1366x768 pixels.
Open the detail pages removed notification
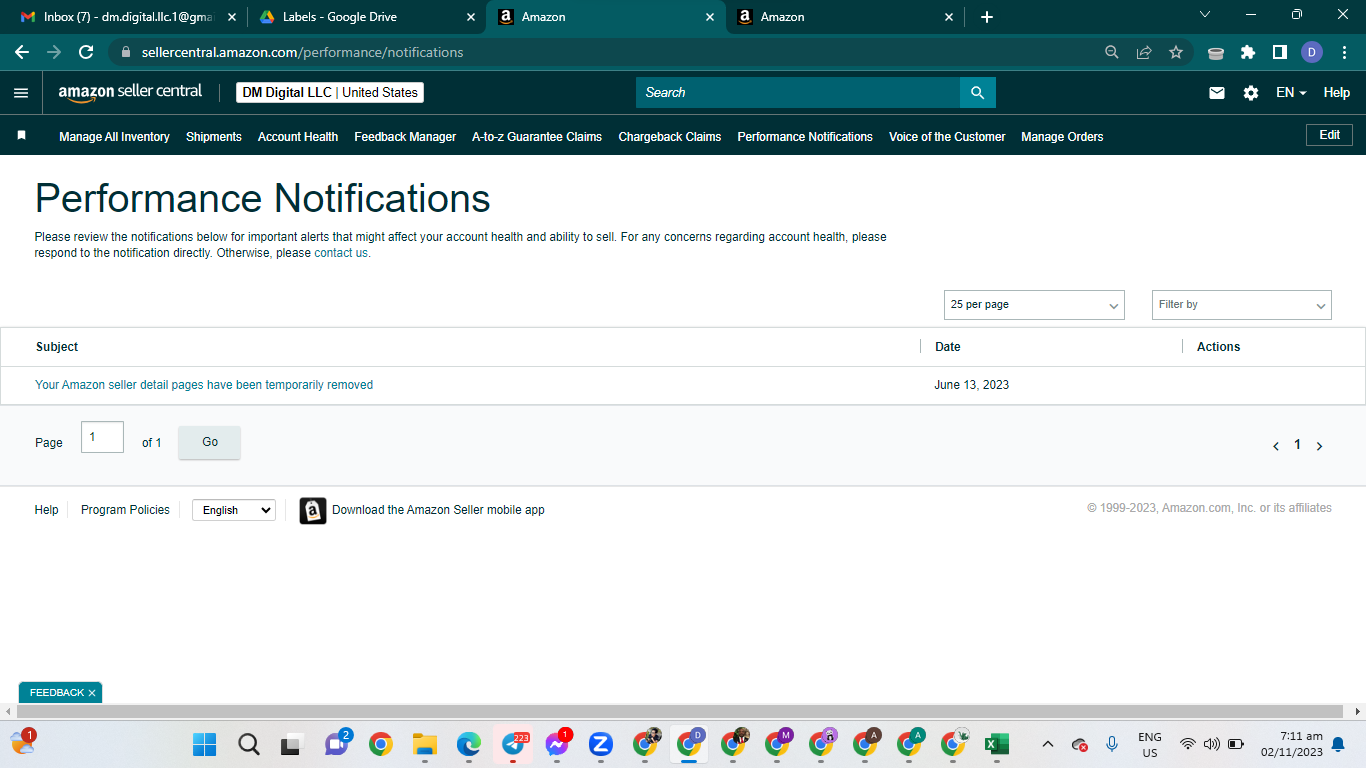pyautogui.click(x=204, y=385)
